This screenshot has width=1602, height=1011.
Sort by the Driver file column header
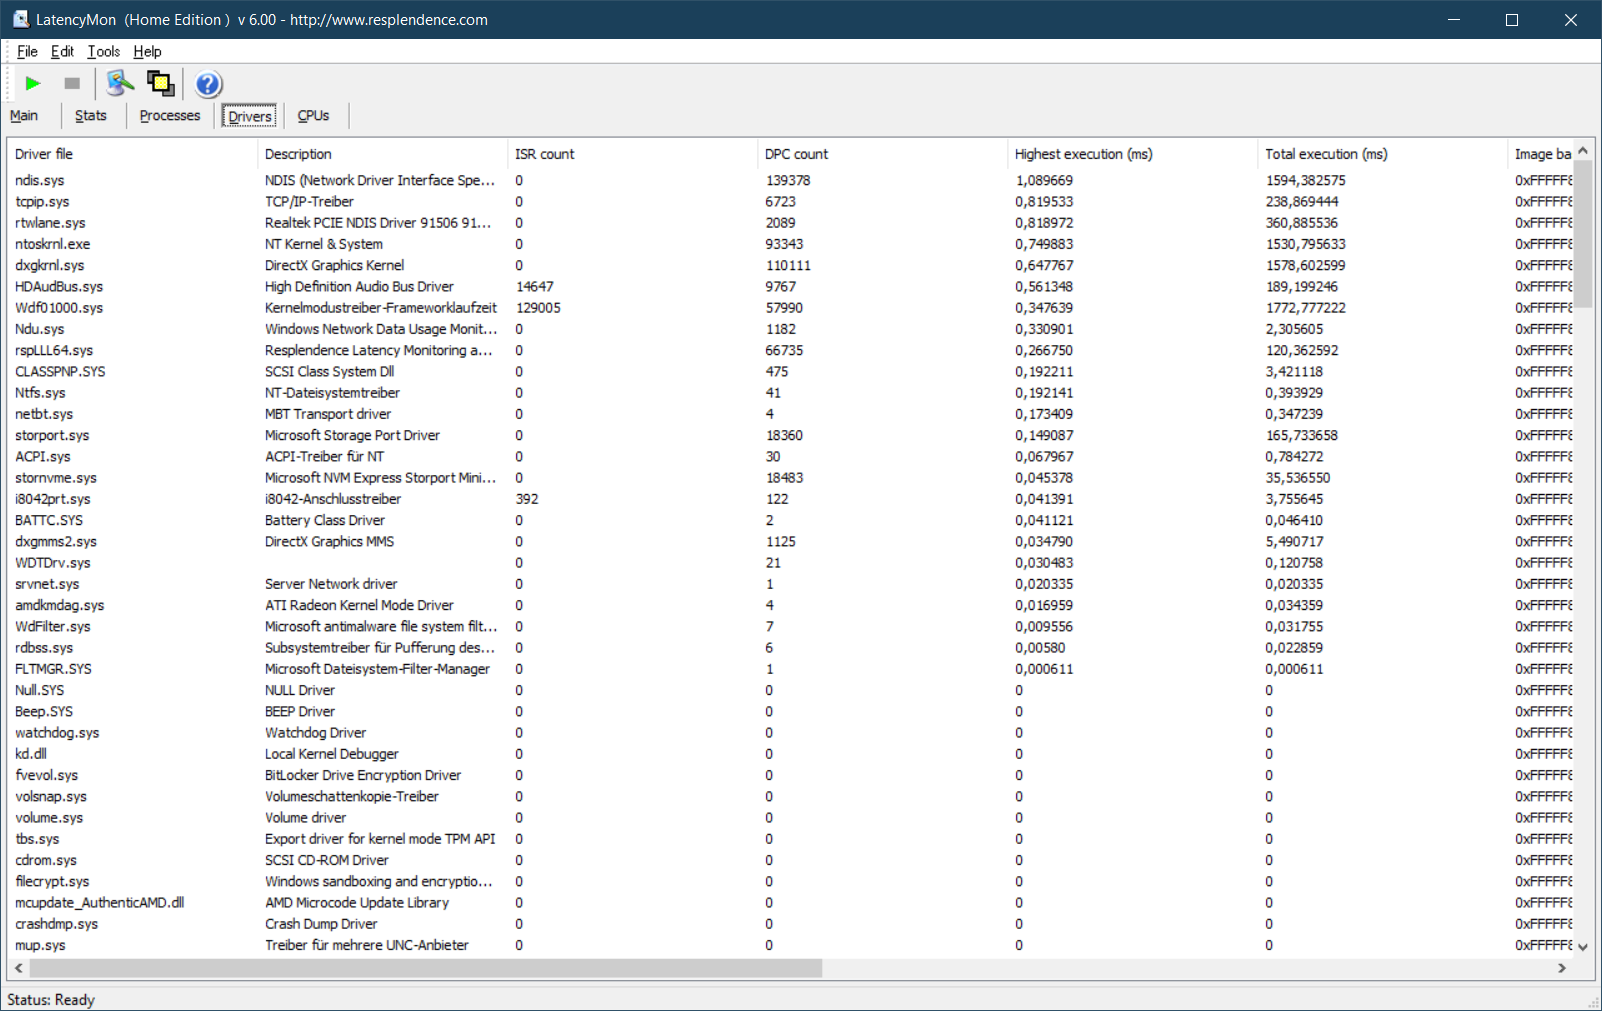(x=132, y=154)
